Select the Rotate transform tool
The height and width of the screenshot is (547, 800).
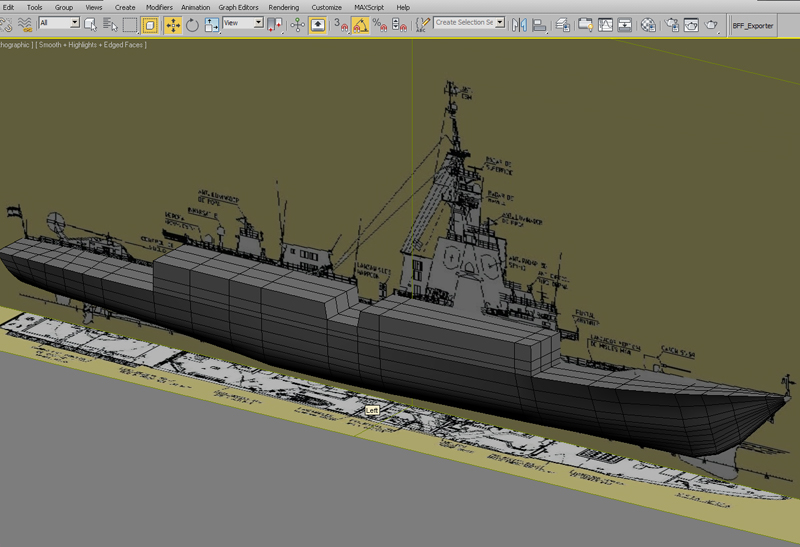[x=192, y=25]
